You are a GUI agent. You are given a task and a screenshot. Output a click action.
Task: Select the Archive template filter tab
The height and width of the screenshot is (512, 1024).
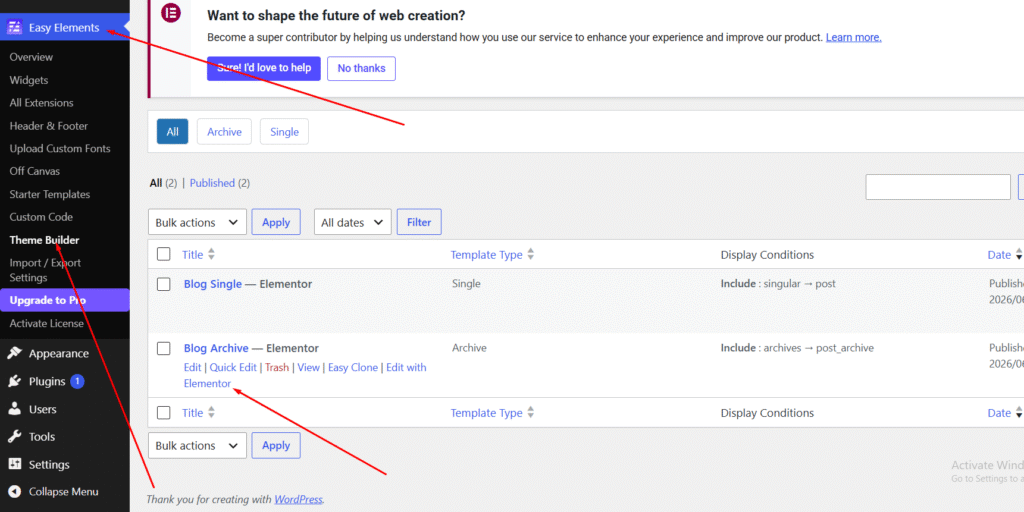[224, 132]
